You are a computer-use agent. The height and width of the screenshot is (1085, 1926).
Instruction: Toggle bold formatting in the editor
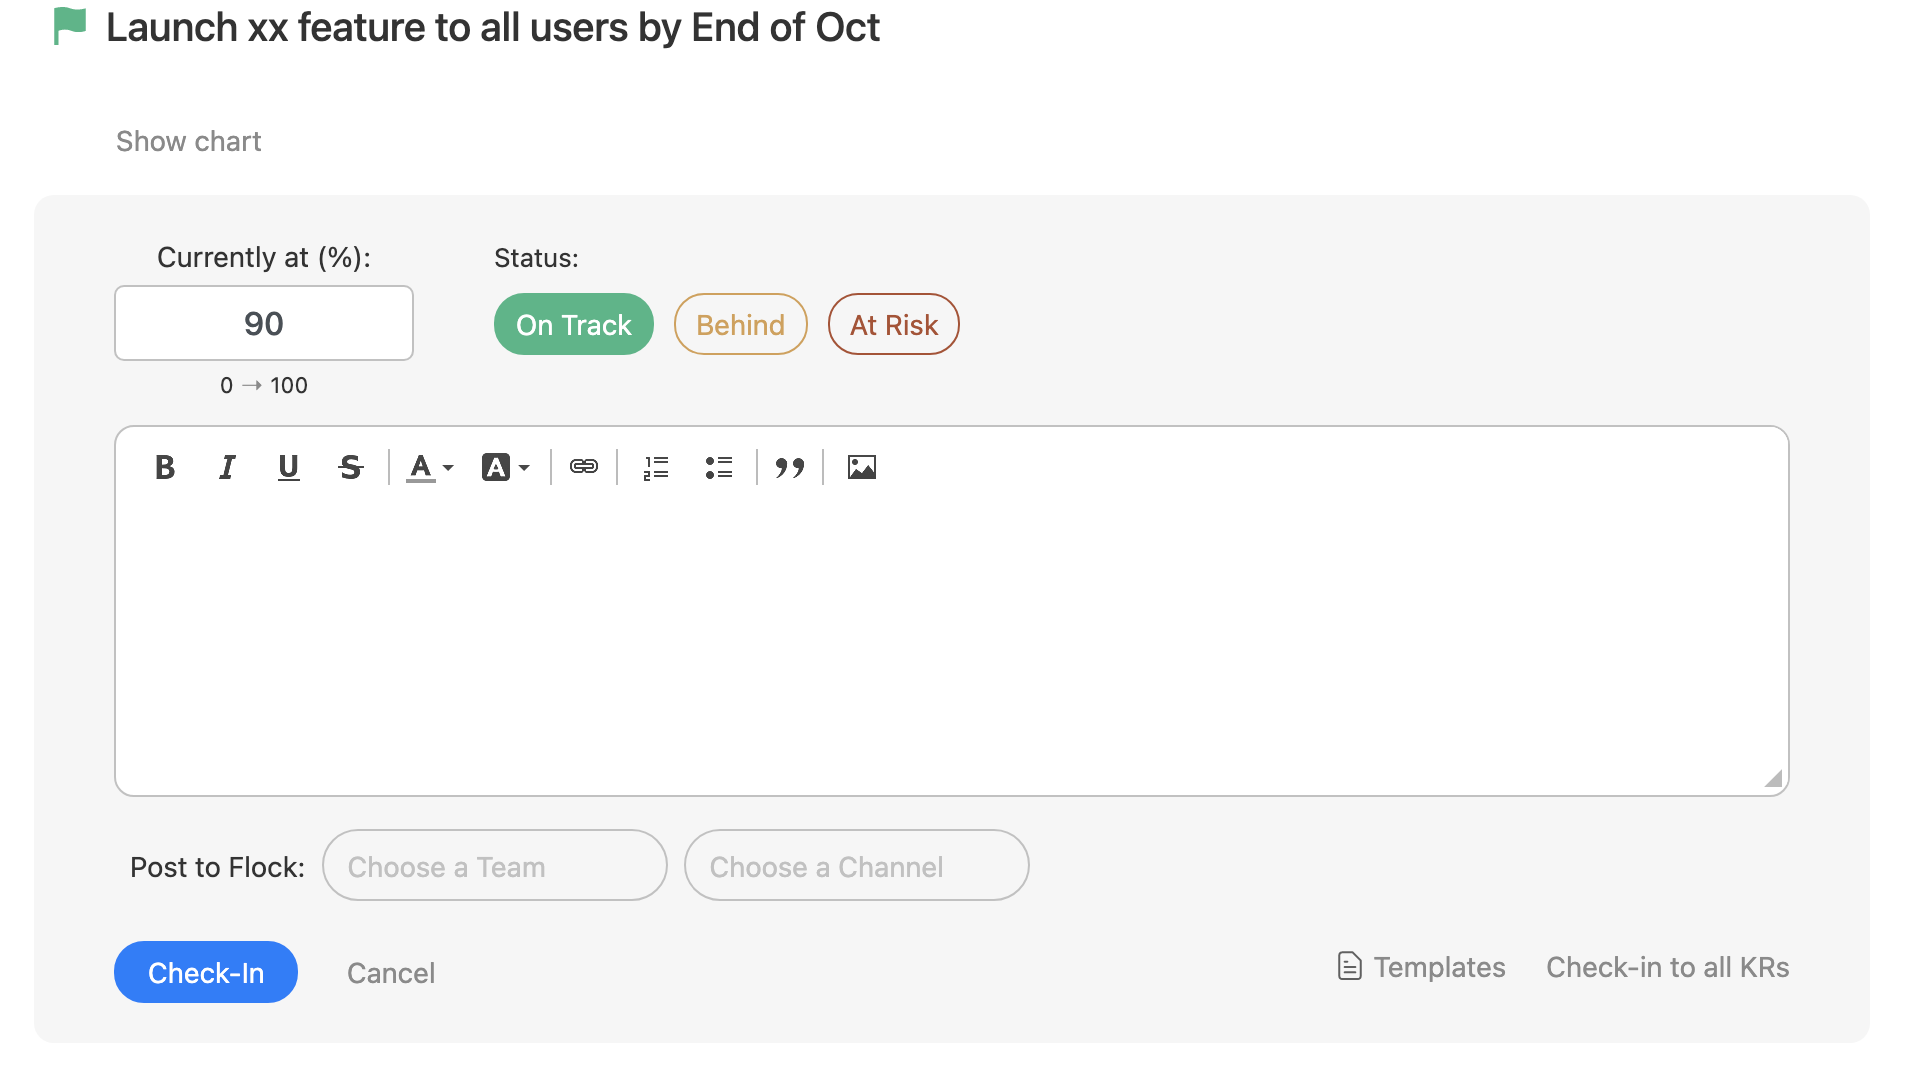pos(165,467)
